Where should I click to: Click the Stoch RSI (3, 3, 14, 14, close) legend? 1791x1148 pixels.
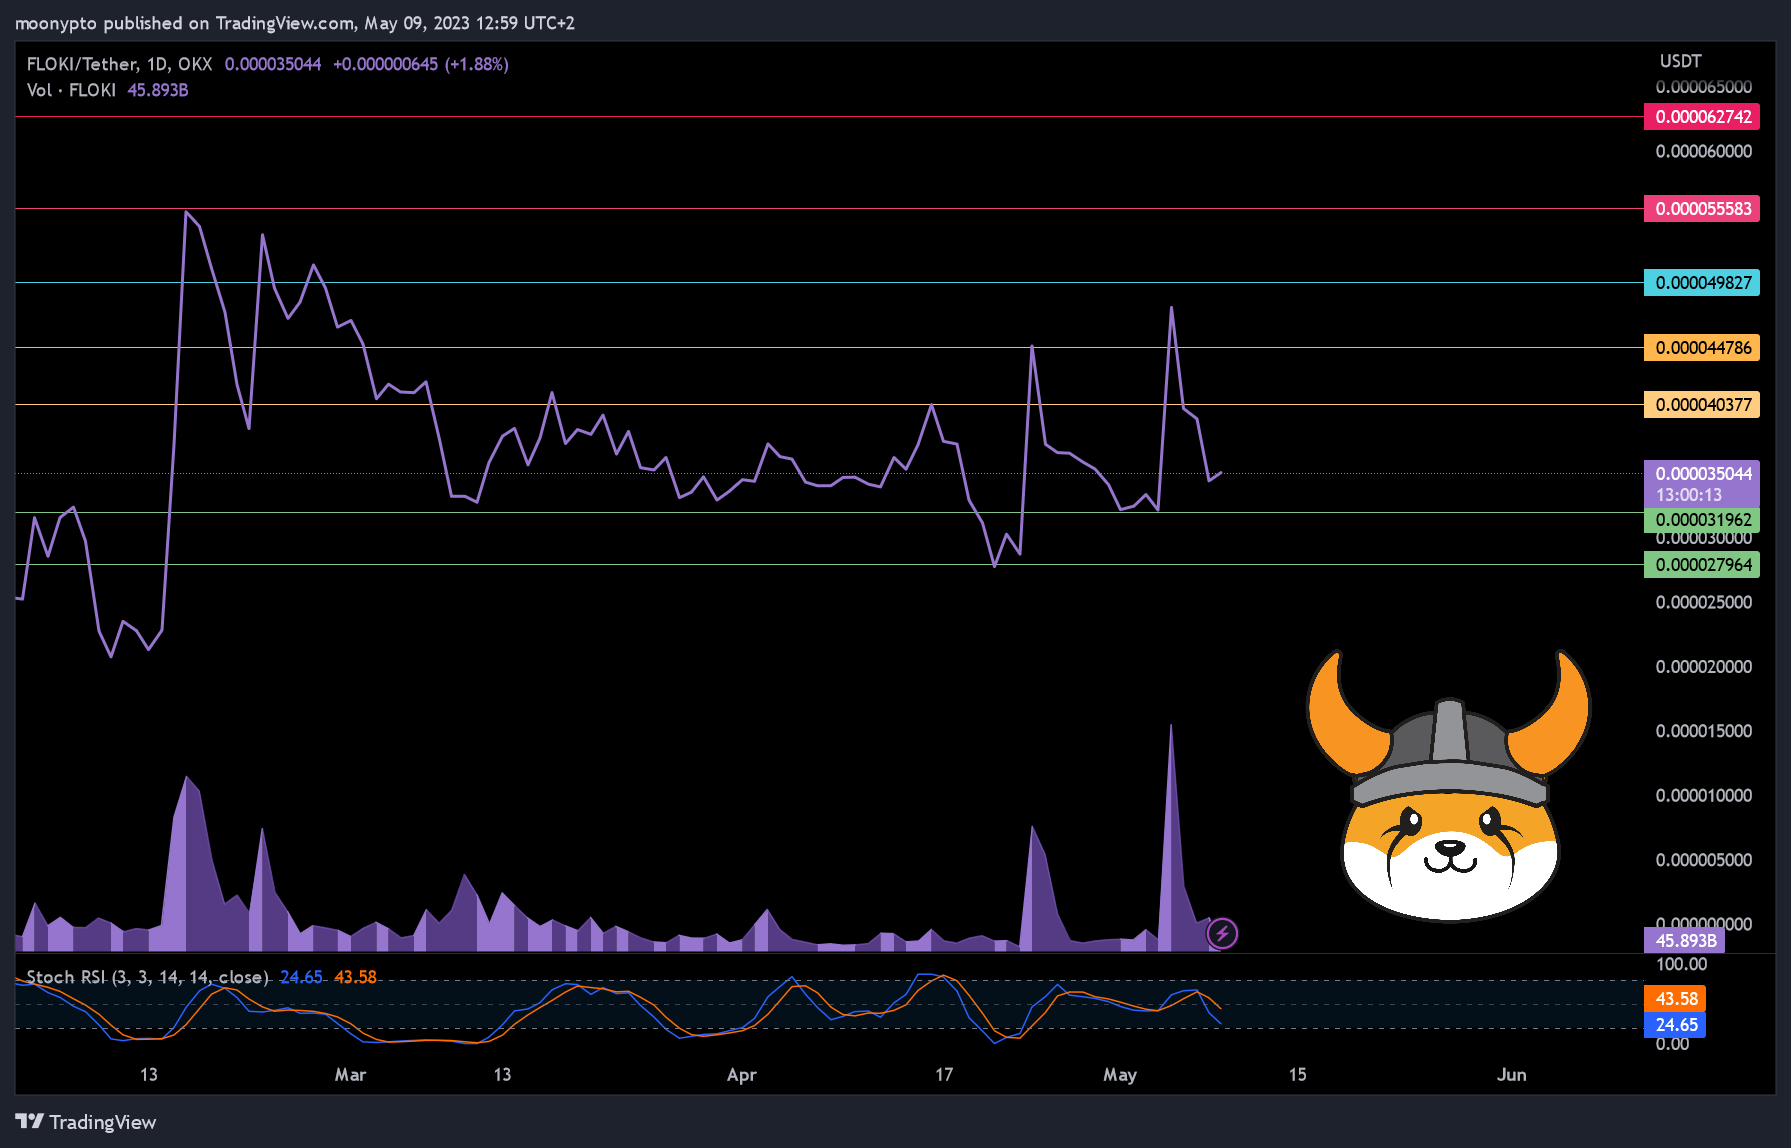click(148, 977)
